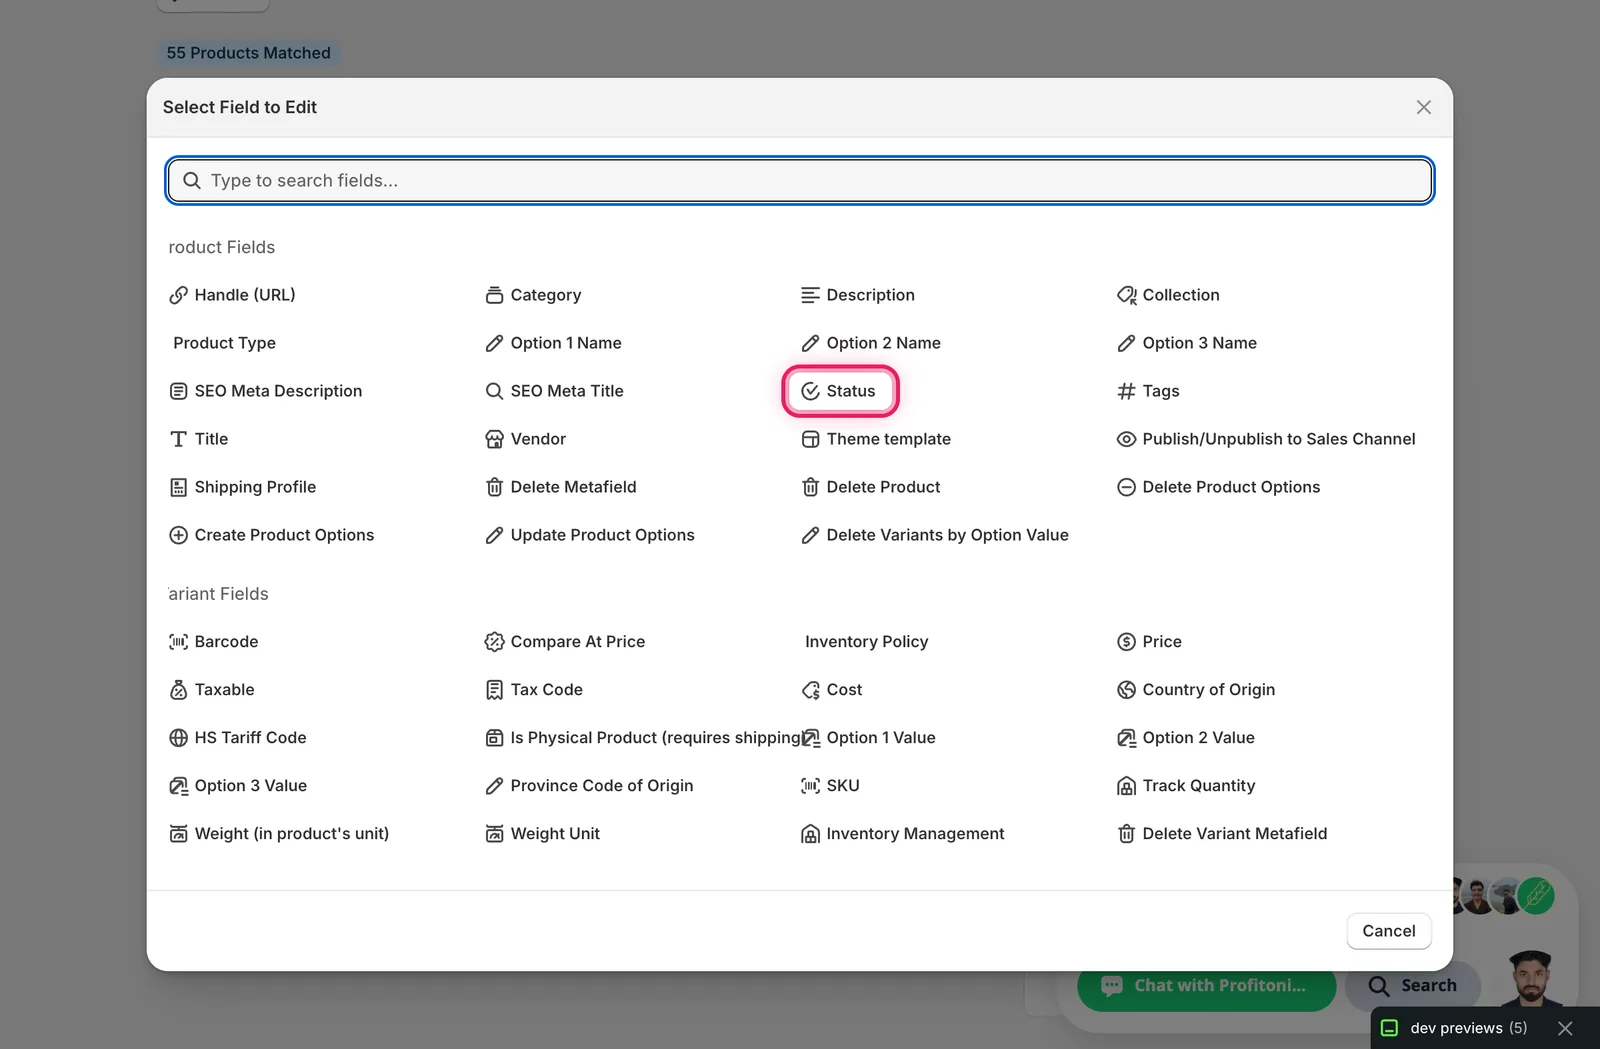Screen dimensions: 1600x1049
Task: Select the Shipping Profile icon
Action: coord(178,487)
